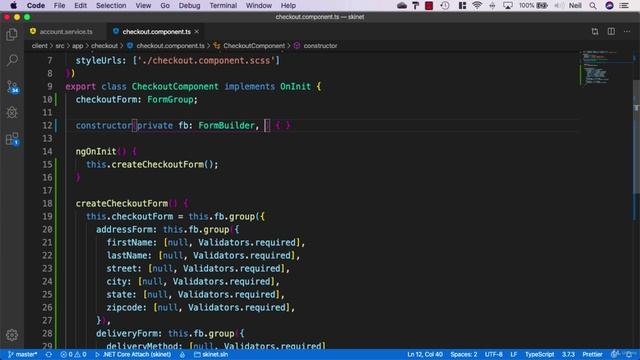Open the View menu
The width and height of the screenshot is (640, 360).
coord(143,5)
